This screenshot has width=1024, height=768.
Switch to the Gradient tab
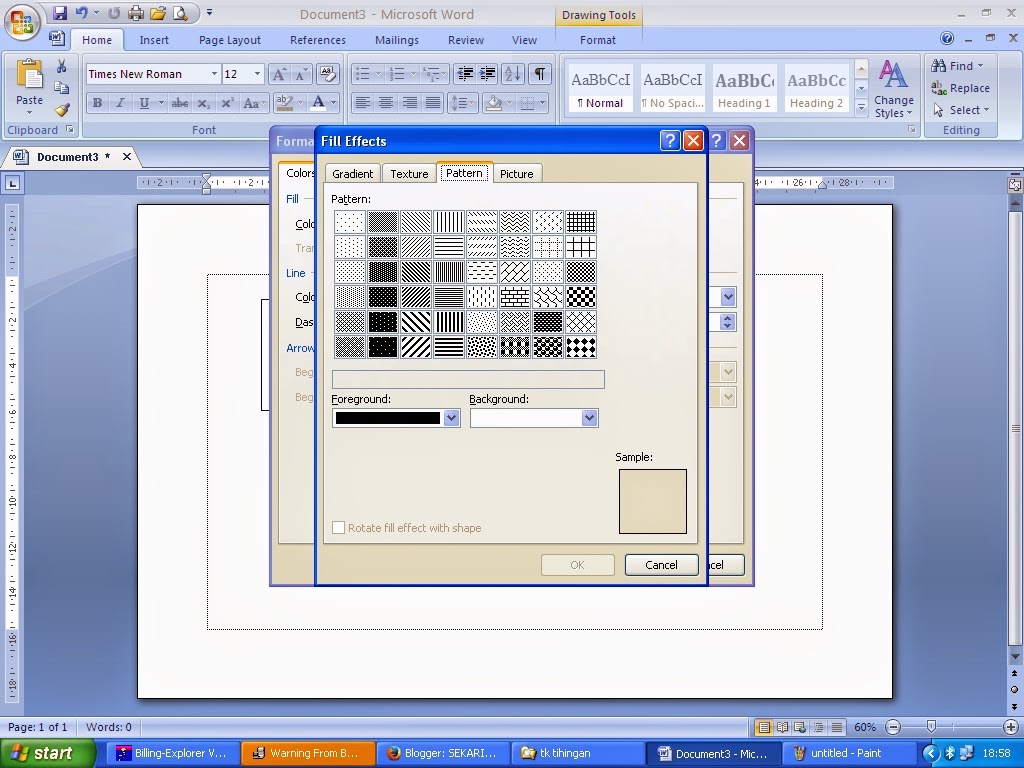point(353,174)
